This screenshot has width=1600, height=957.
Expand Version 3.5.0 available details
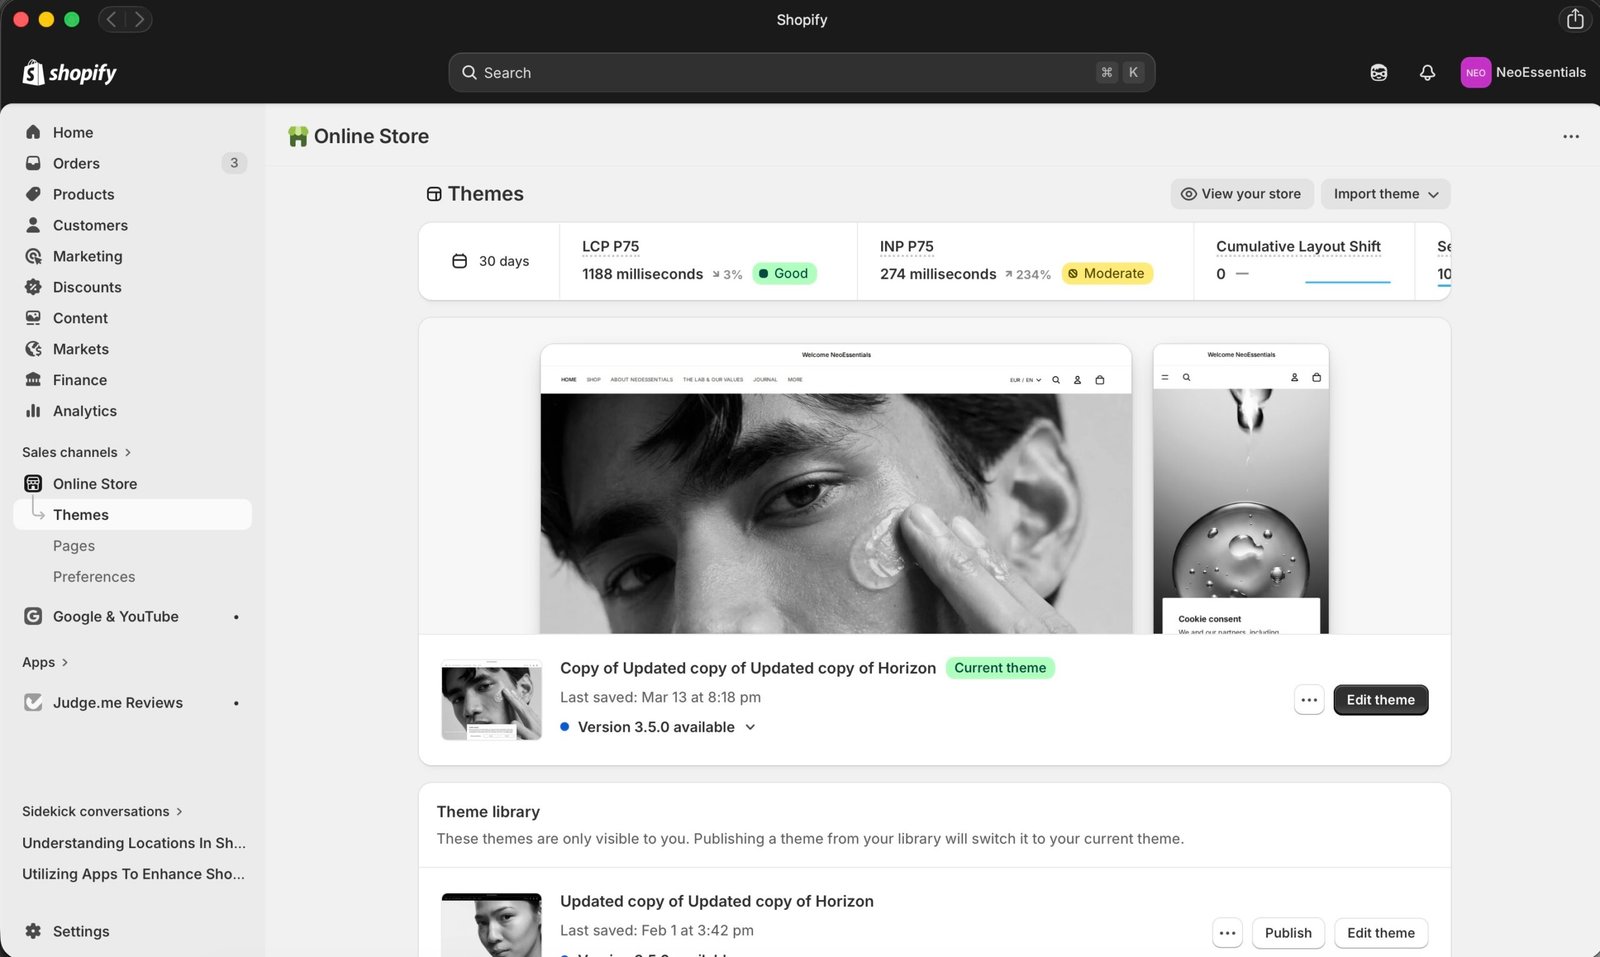[665, 727]
